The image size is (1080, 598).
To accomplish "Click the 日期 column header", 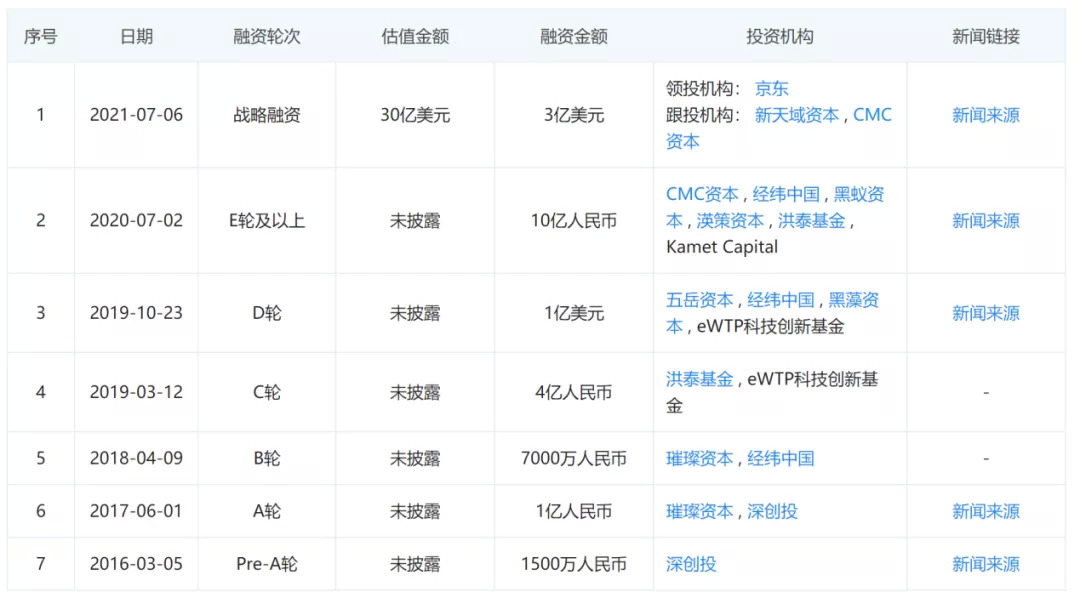I will [136, 36].
